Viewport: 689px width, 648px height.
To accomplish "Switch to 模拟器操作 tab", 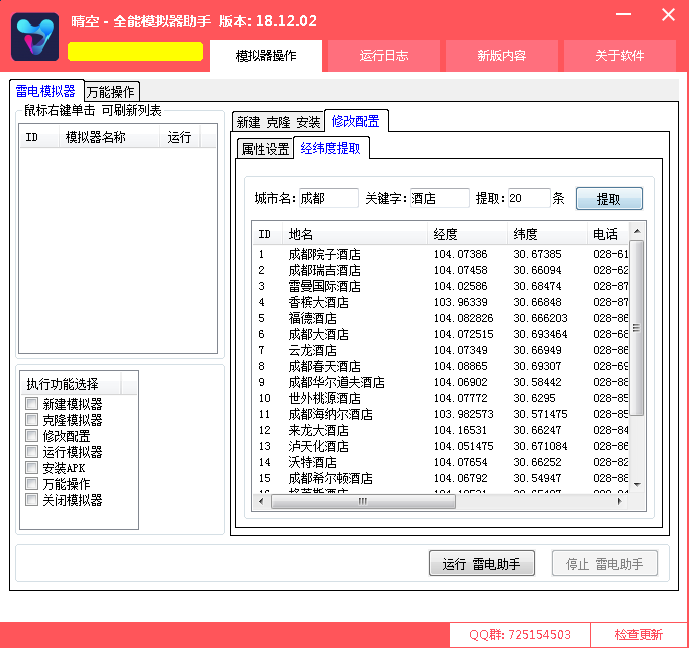I will 266,56.
